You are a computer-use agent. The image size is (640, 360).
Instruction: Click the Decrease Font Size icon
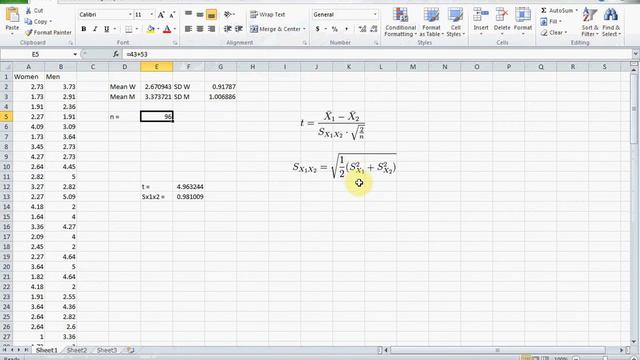coord(172,15)
